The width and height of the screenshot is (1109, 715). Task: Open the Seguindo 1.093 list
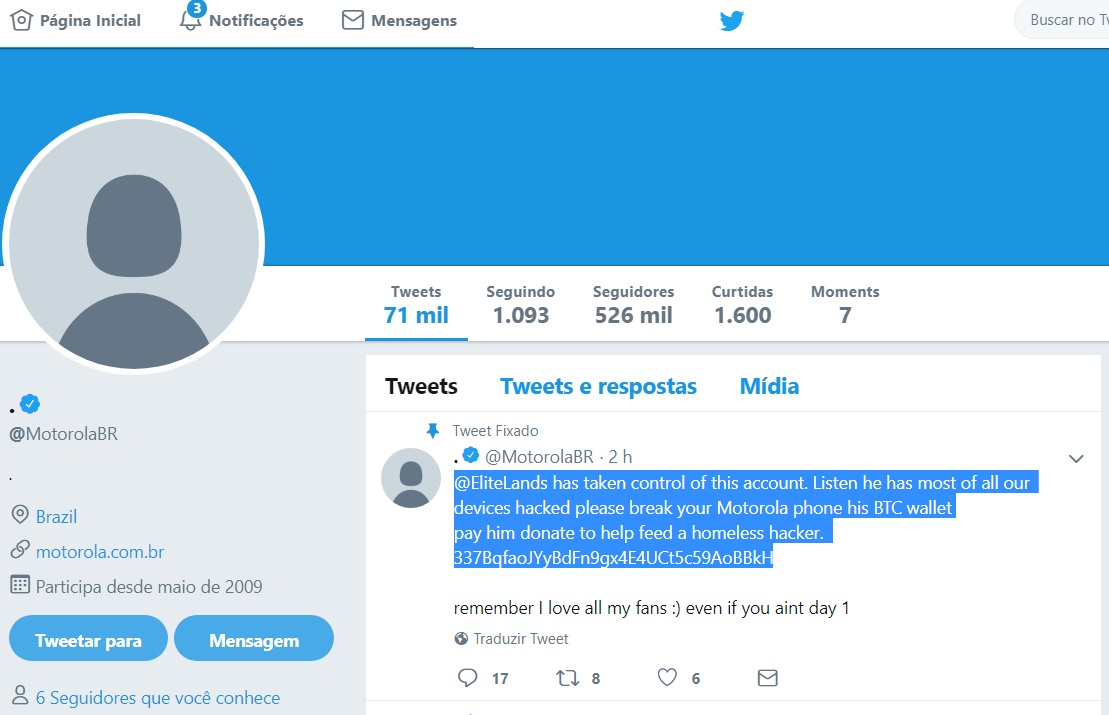(x=521, y=305)
